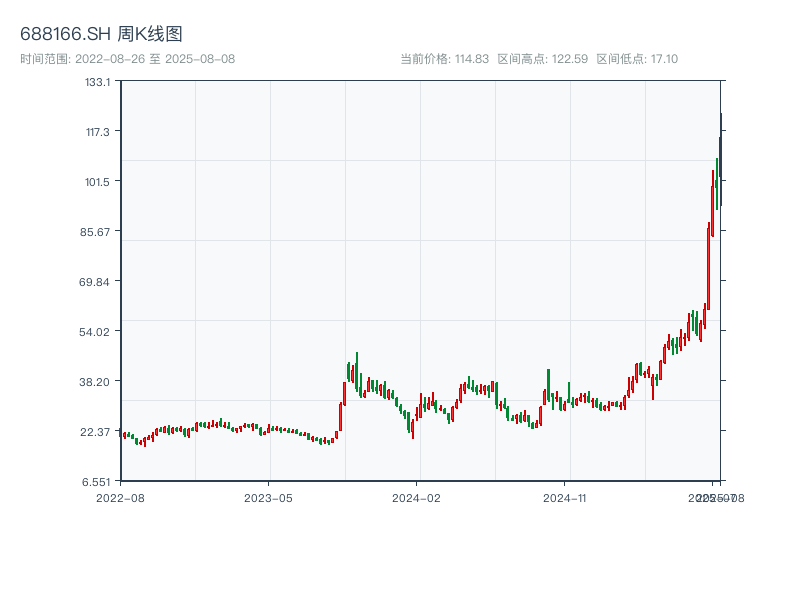
Task: Click the y-axis label 69.84
Action: click(x=94, y=282)
